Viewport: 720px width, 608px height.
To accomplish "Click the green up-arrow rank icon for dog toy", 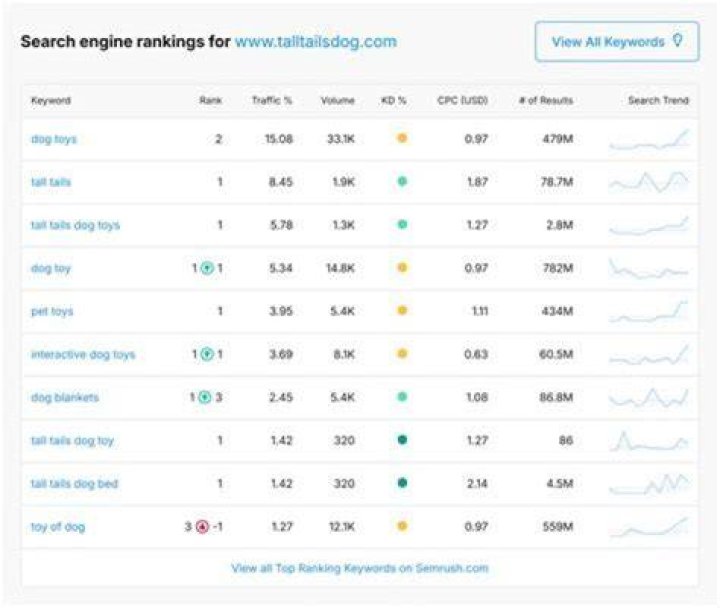I will click(x=208, y=268).
